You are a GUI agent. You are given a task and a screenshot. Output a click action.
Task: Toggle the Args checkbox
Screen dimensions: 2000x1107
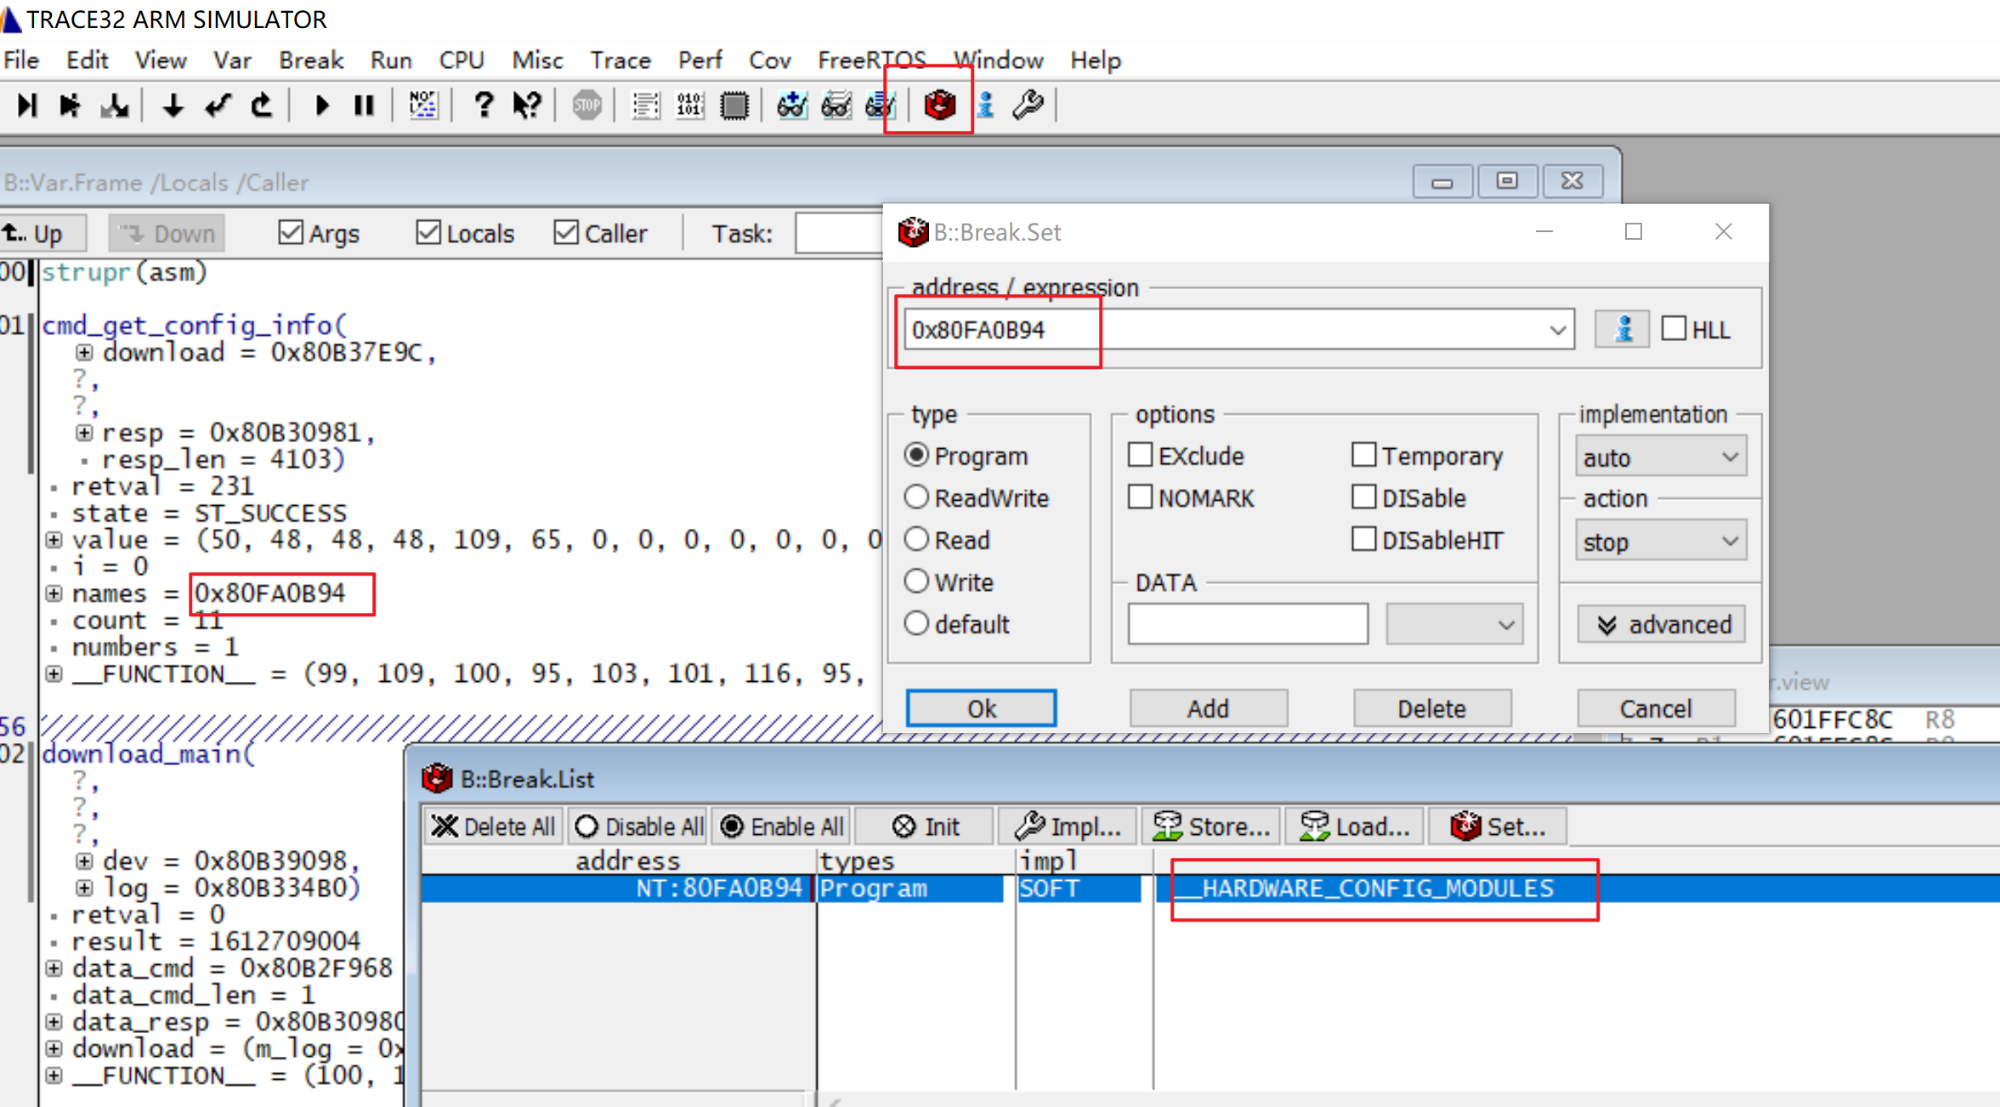(291, 233)
